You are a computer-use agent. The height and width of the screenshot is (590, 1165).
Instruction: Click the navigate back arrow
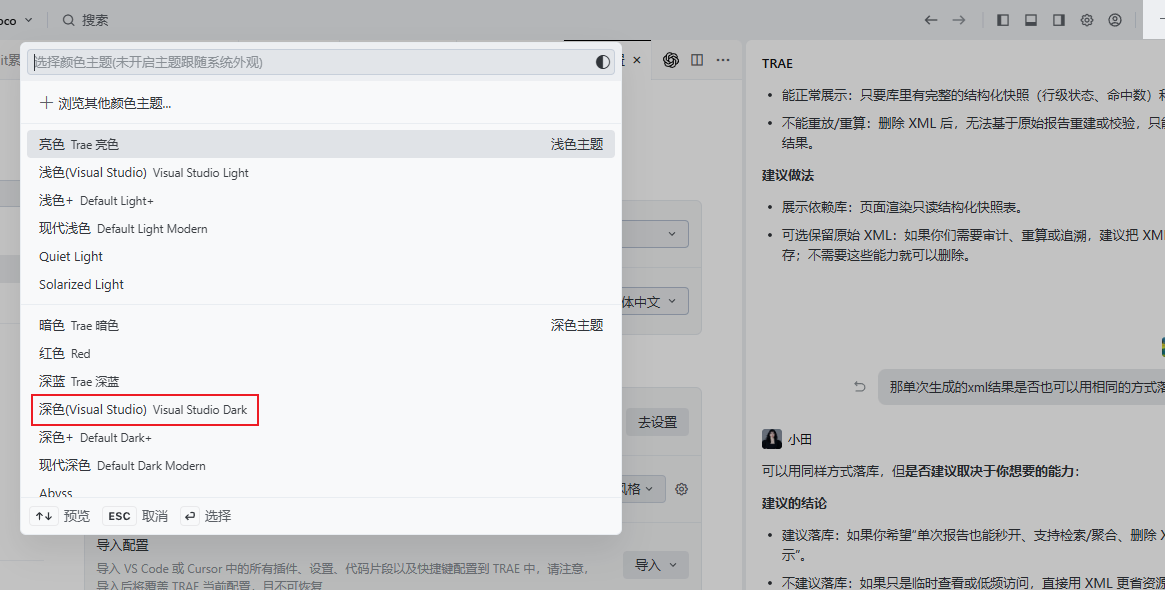point(931,20)
